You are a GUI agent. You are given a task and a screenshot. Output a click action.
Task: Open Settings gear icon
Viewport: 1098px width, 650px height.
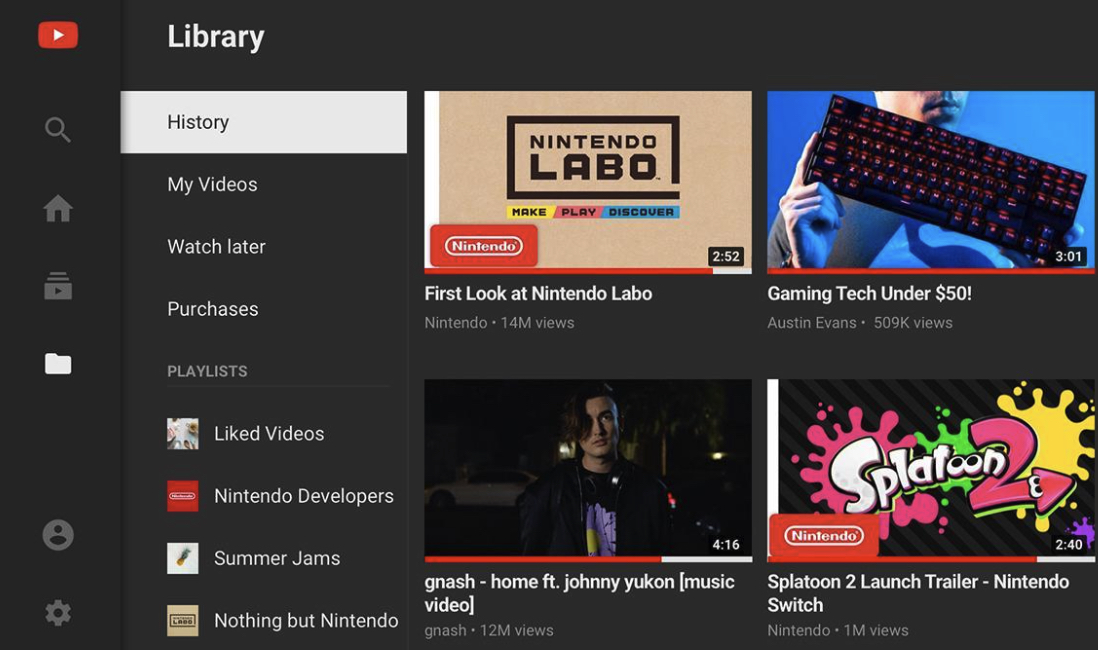pos(58,613)
